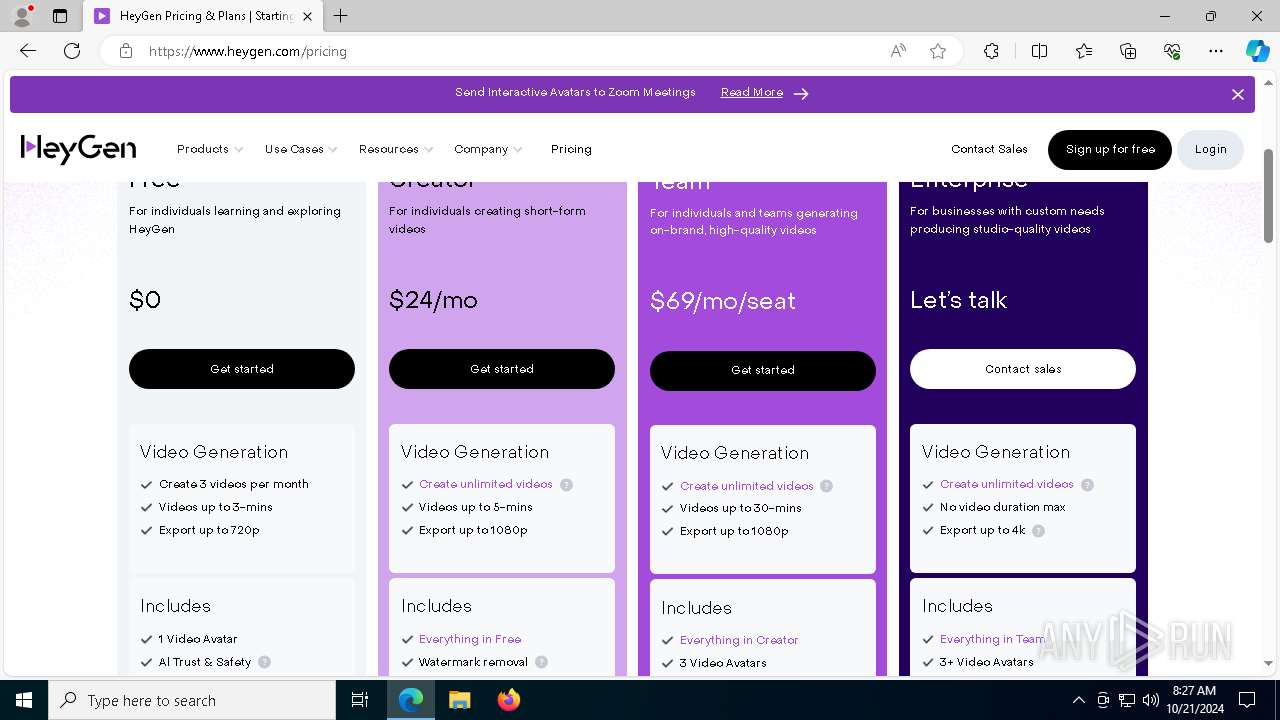Viewport: 1280px width, 720px height.
Task: Click the HeyGen logo
Action: pyautogui.click(x=78, y=149)
